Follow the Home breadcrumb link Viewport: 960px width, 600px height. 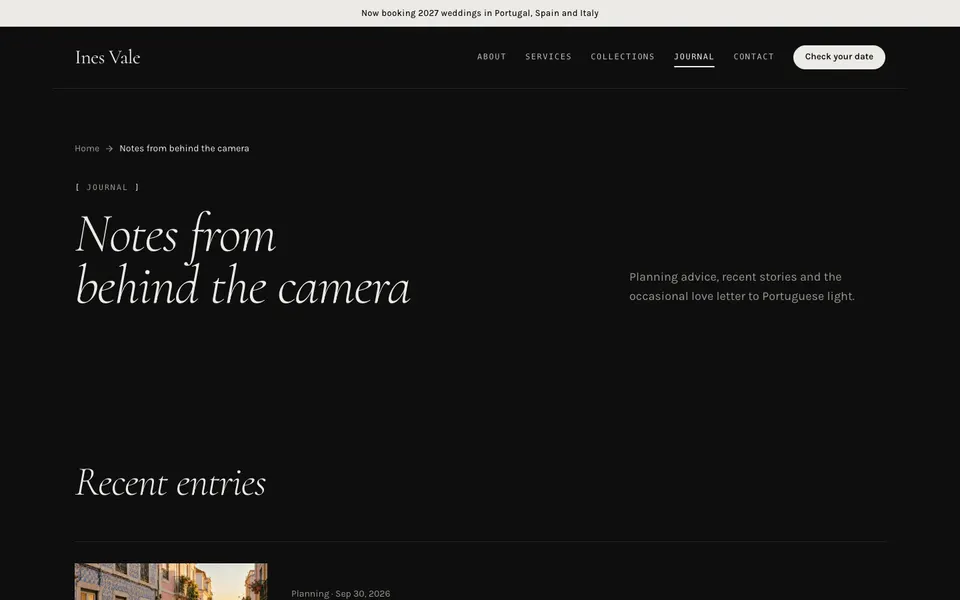point(87,148)
